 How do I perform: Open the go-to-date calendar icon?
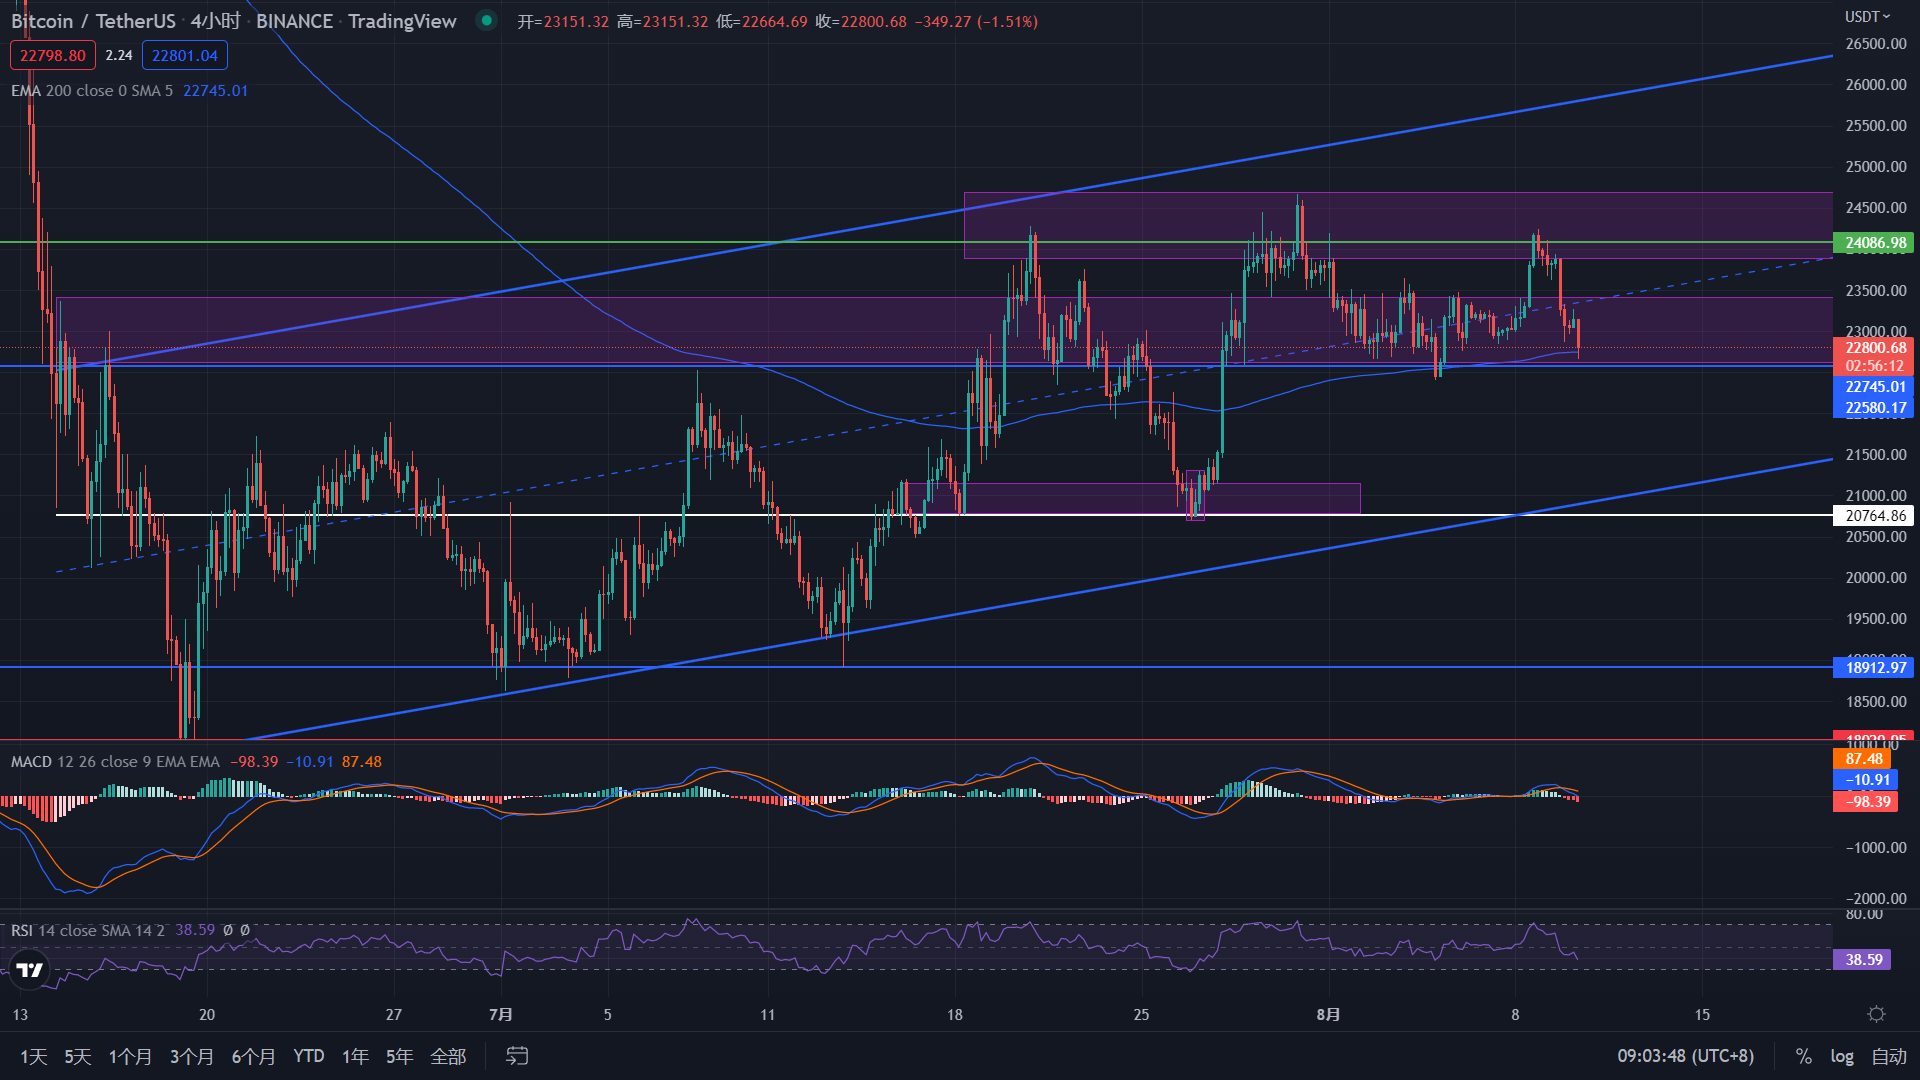coord(517,1056)
